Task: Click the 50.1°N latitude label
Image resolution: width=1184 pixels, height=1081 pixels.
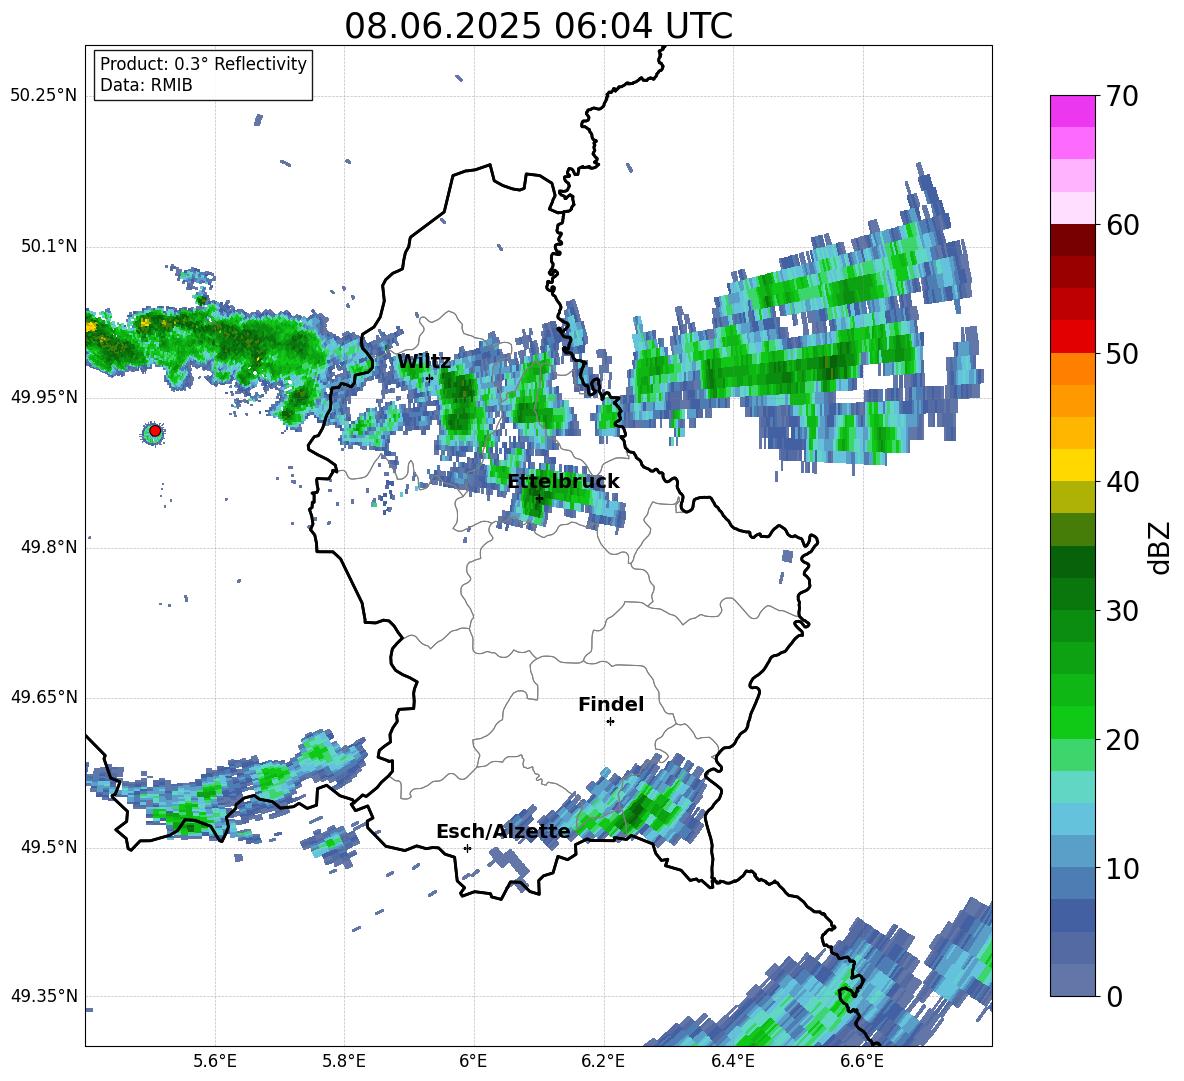Action: (49, 247)
